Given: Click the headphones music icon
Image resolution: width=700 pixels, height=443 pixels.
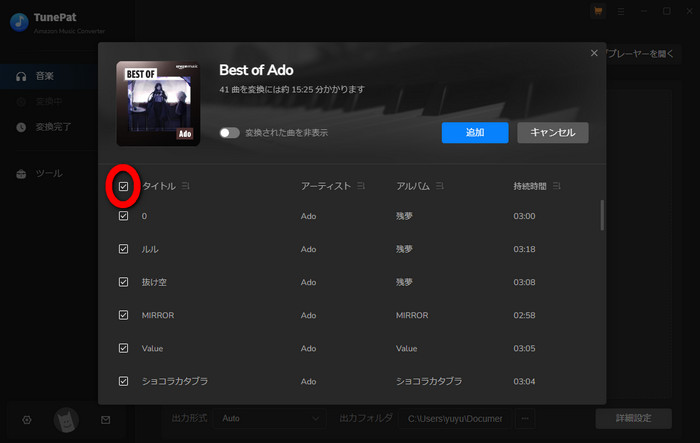Looking at the screenshot, I should pyautogui.click(x=21, y=76).
